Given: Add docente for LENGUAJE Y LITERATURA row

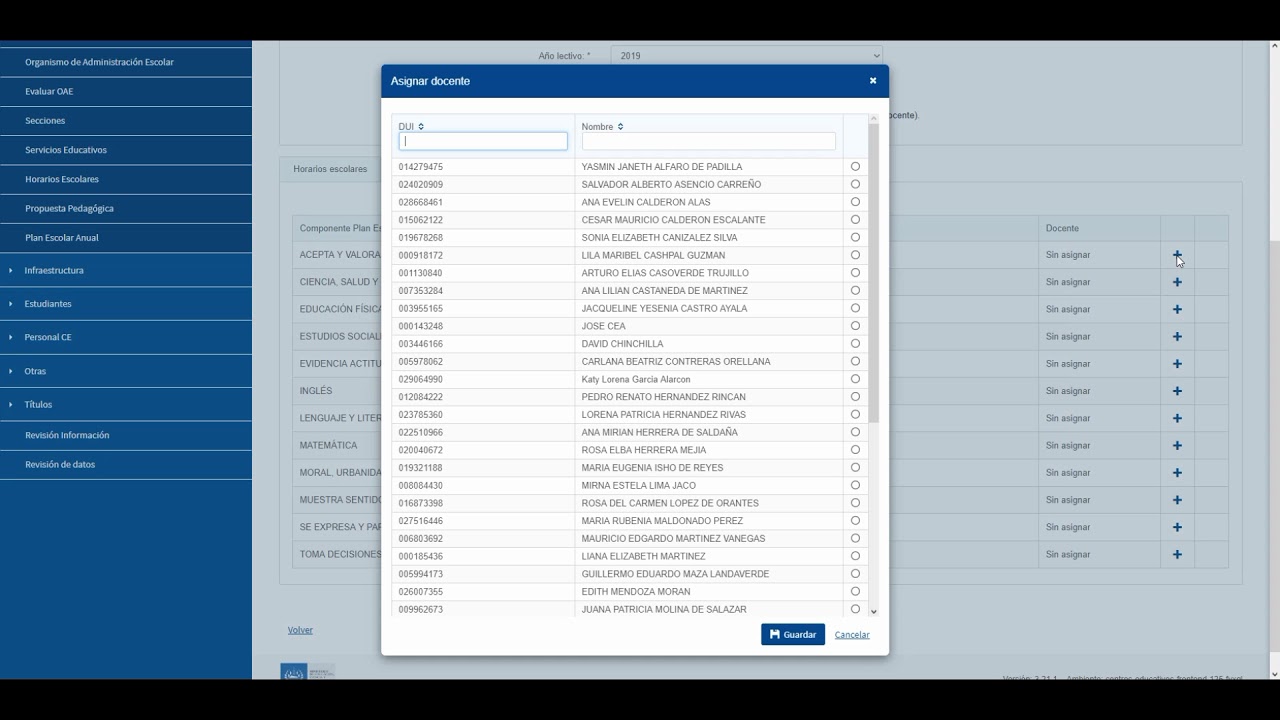Looking at the screenshot, I should 1177,418.
